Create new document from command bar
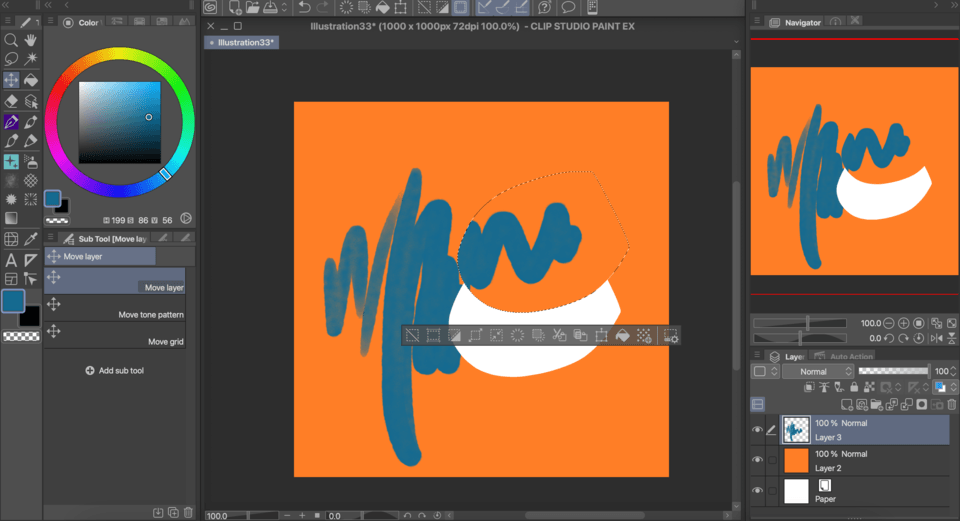Screen dimensions: 960x521 pyautogui.click(x=234, y=7)
